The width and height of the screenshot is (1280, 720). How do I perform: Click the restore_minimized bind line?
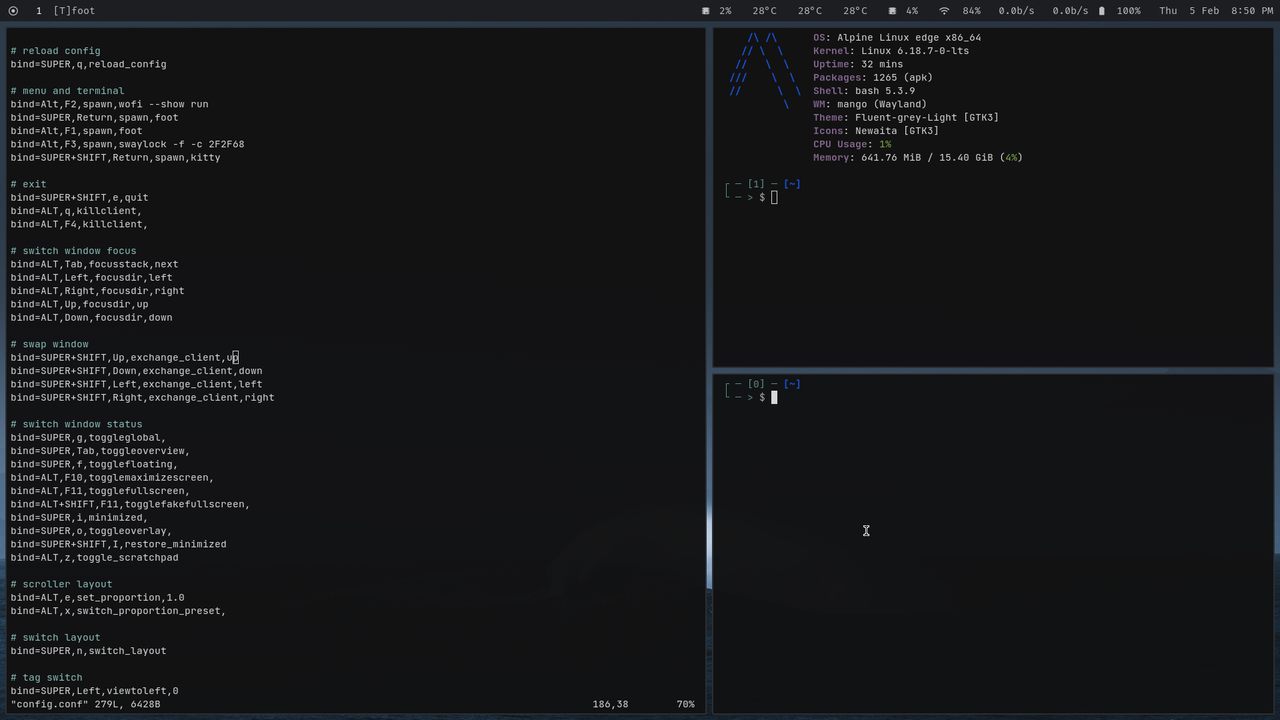tap(119, 544)
